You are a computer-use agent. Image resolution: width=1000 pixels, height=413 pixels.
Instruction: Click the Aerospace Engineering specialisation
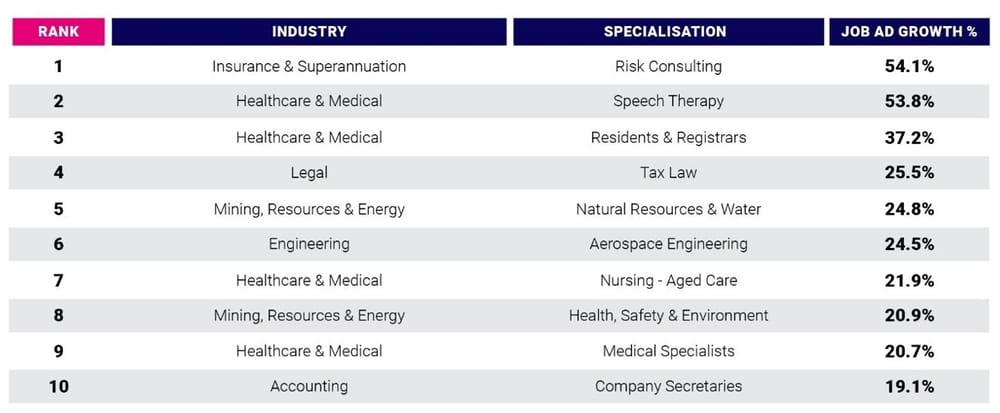pos(668,244)
